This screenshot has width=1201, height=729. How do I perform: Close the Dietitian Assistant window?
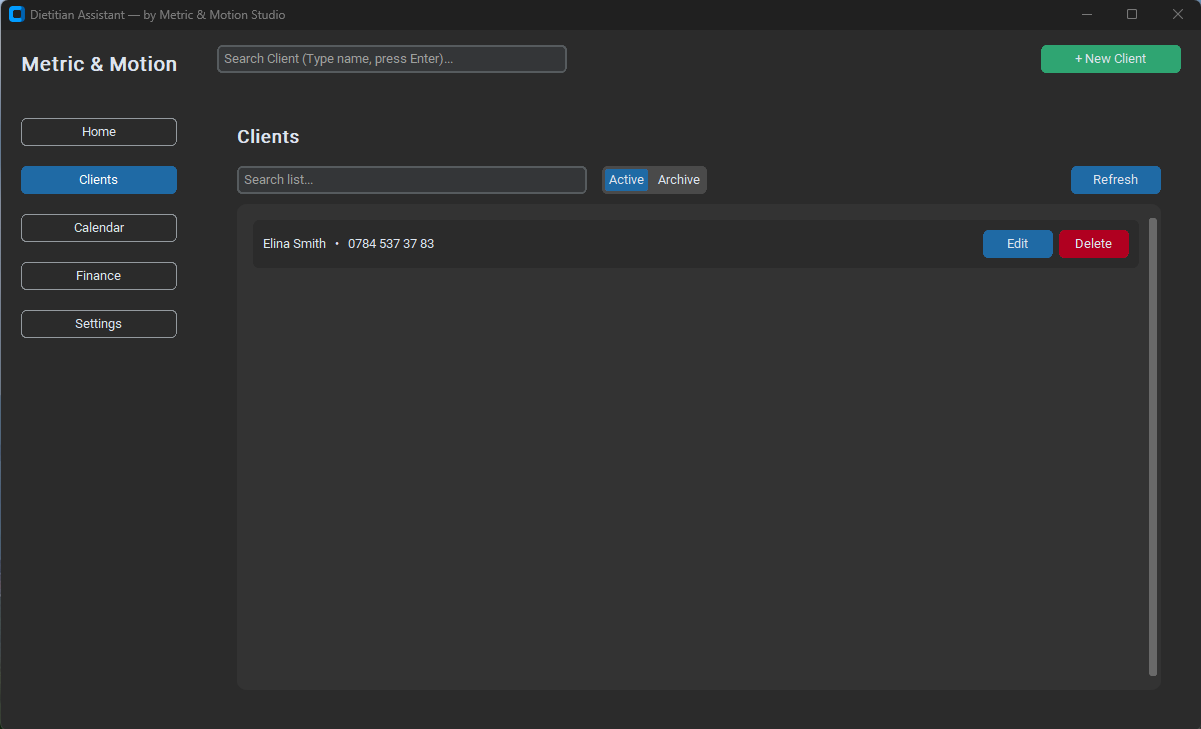[1178, 14]
